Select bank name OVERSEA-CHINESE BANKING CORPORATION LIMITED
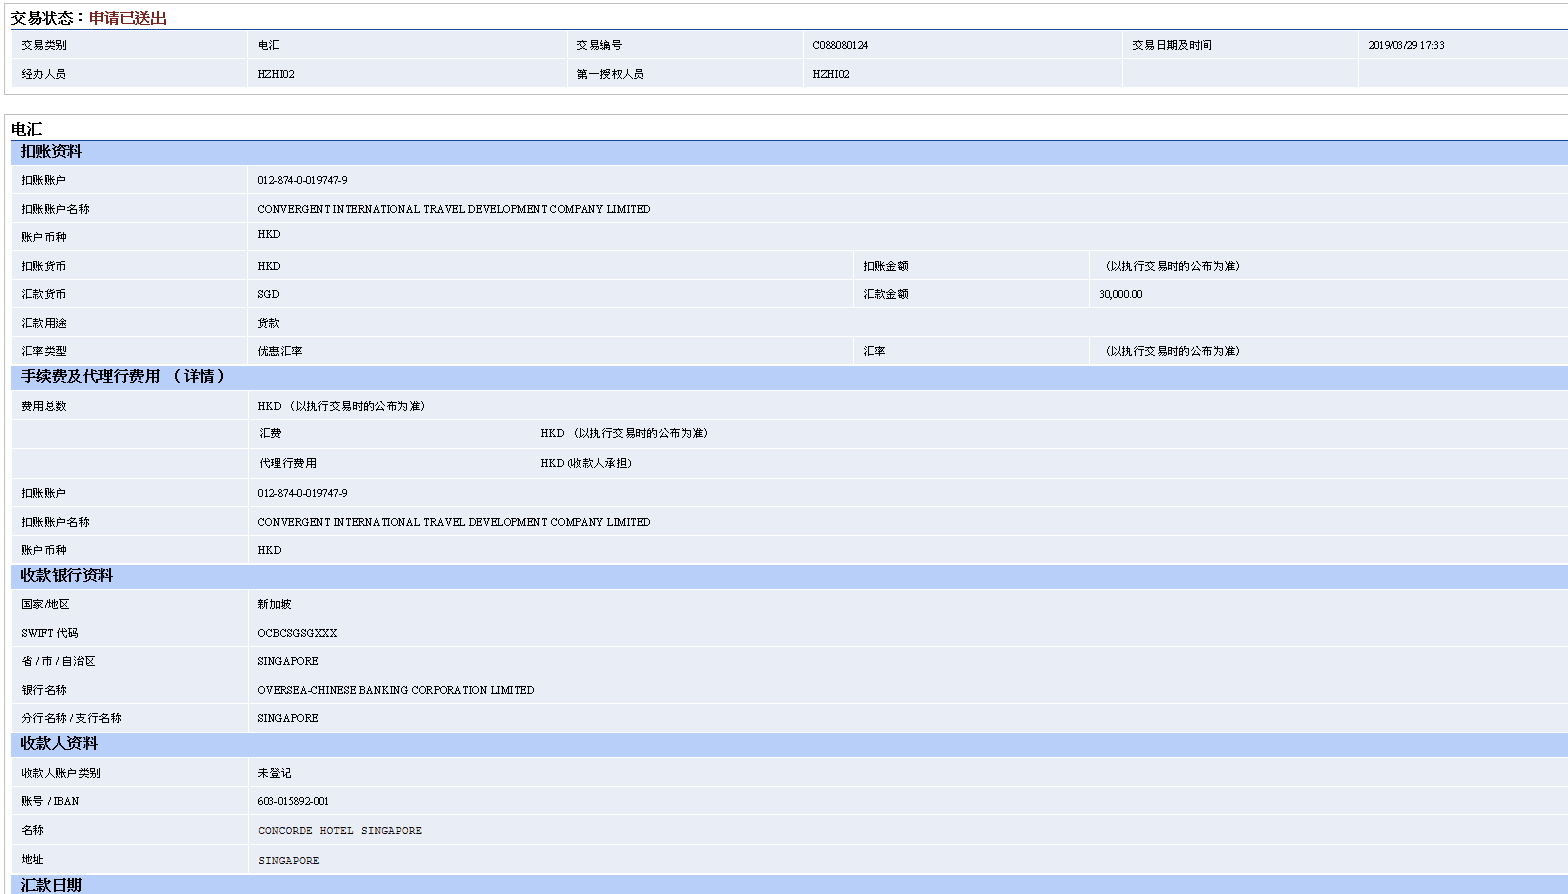Viewport: 1568px width, 894px height. tap(395, 690)
